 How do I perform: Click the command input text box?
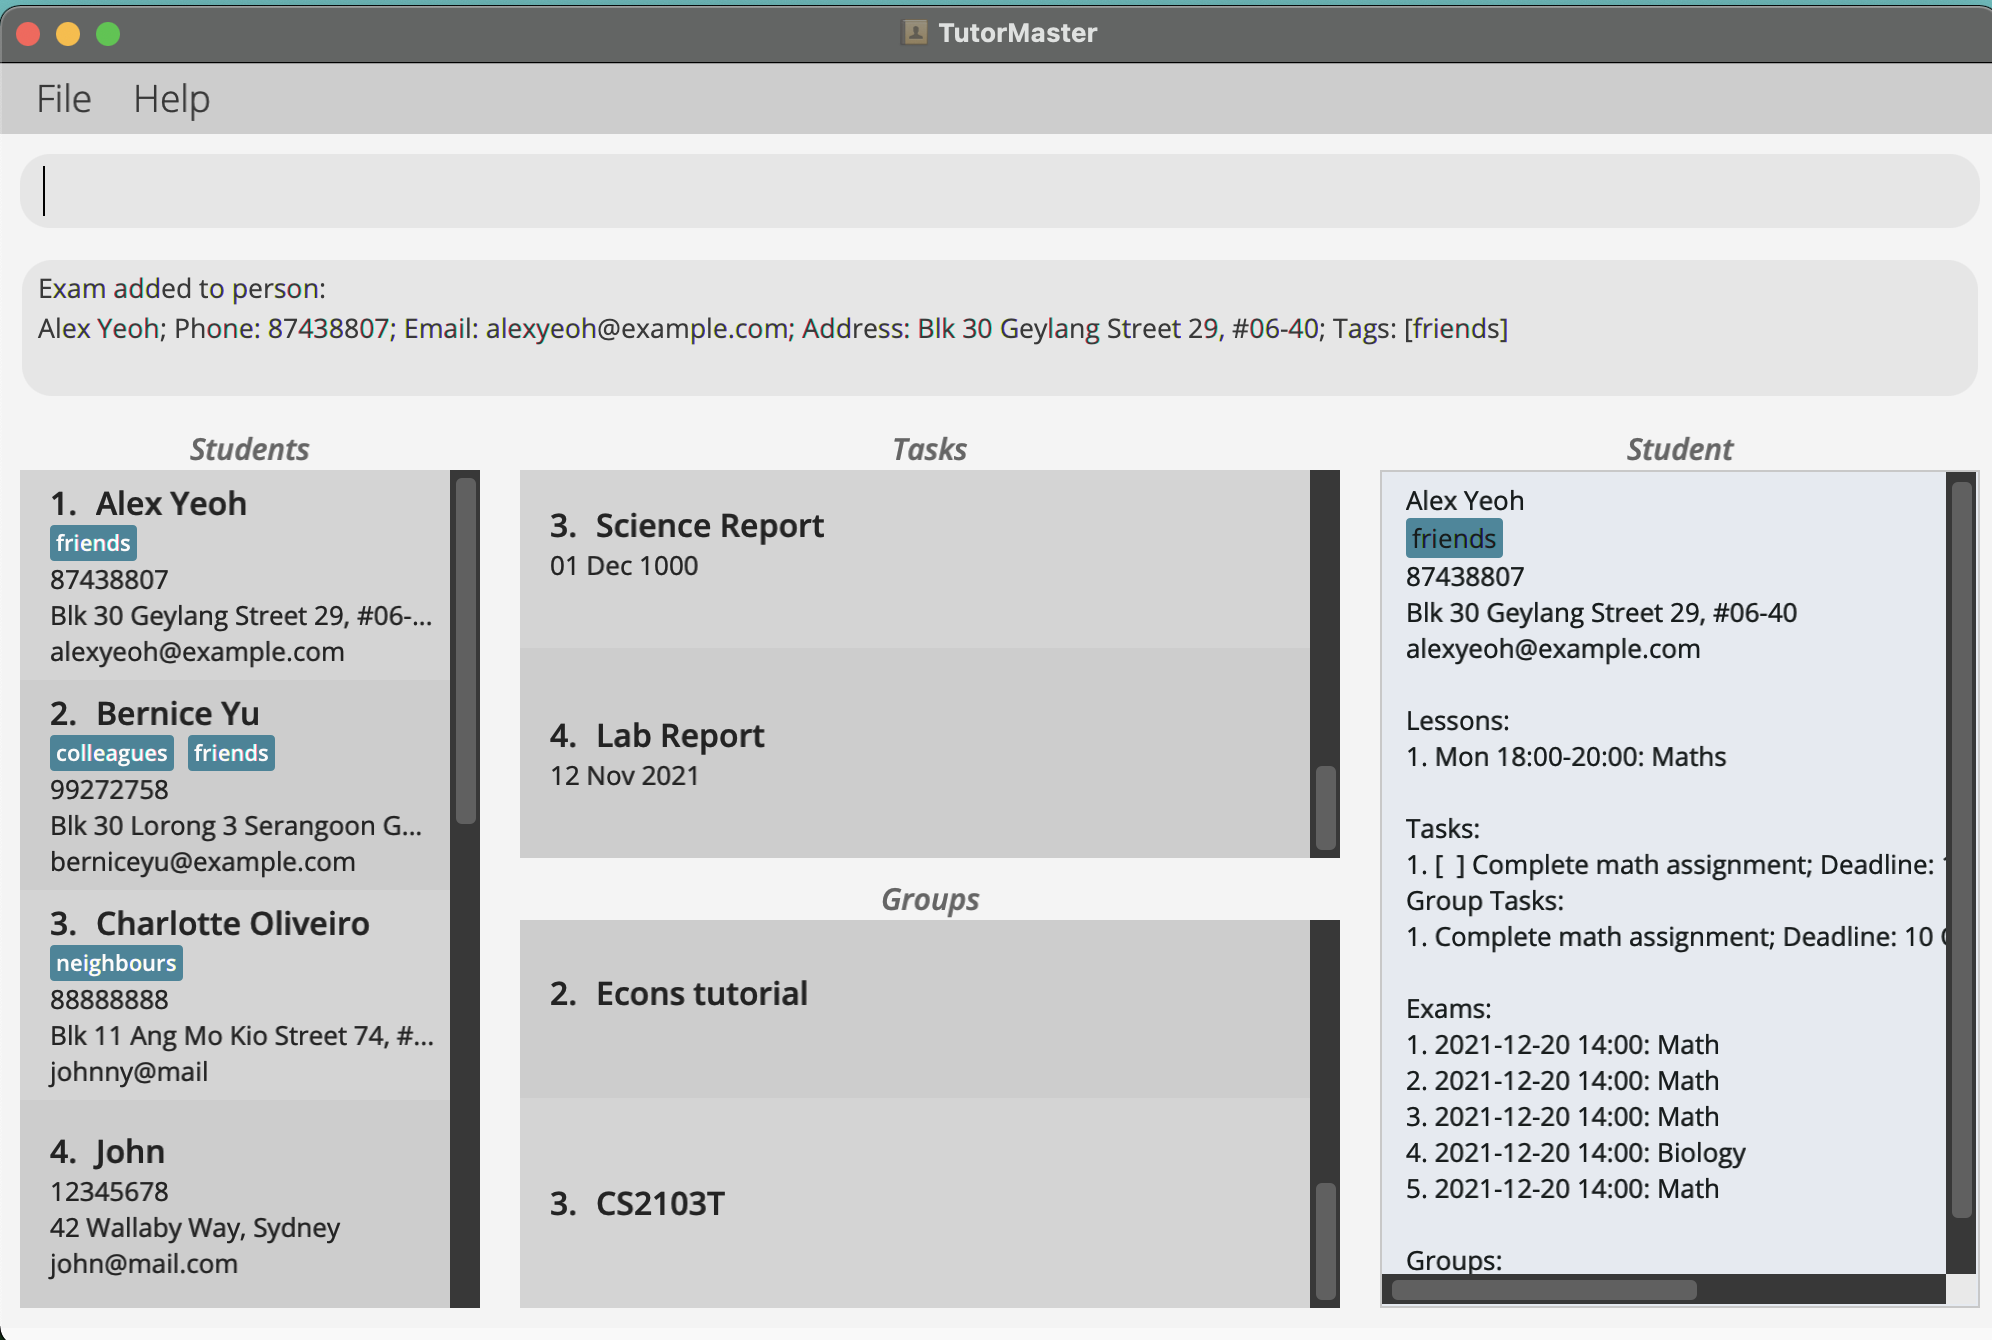click(998, 191)
